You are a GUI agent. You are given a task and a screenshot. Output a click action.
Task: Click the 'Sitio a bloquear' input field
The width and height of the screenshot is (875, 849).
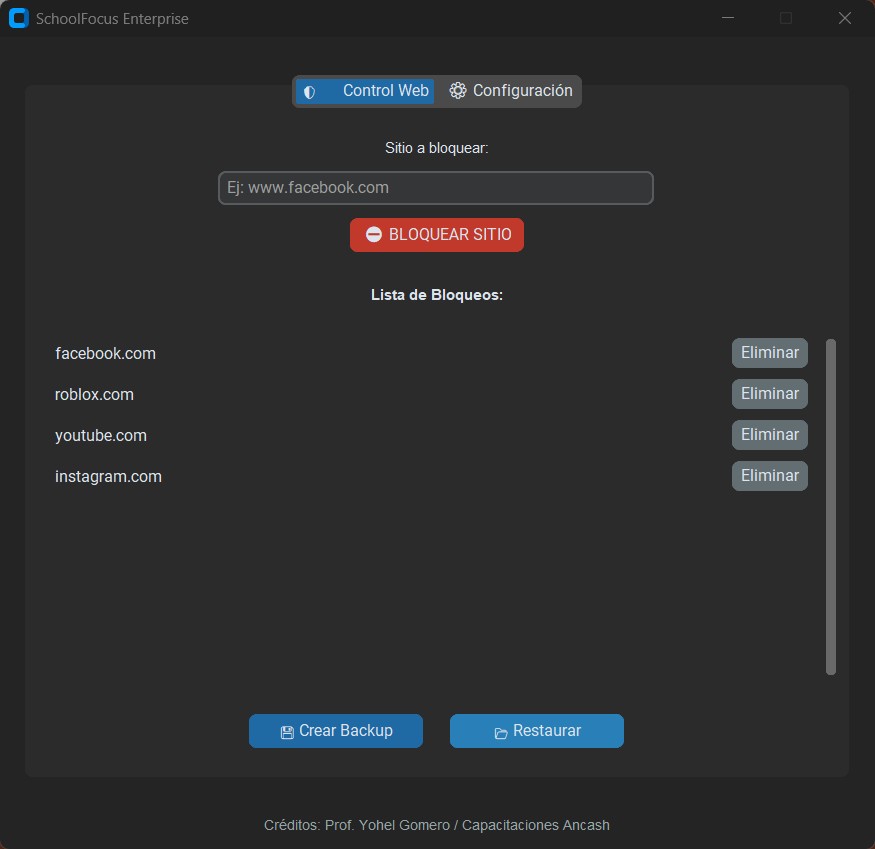(436, 188)
